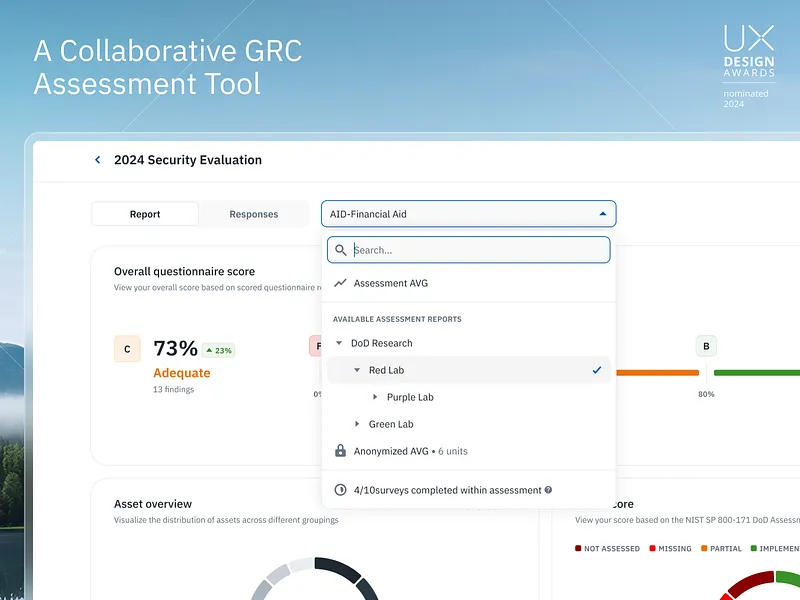This screenshot has width=800, height=600.
Task: Select Anonymized AVG with 6 units
Action: coord(410,451)
